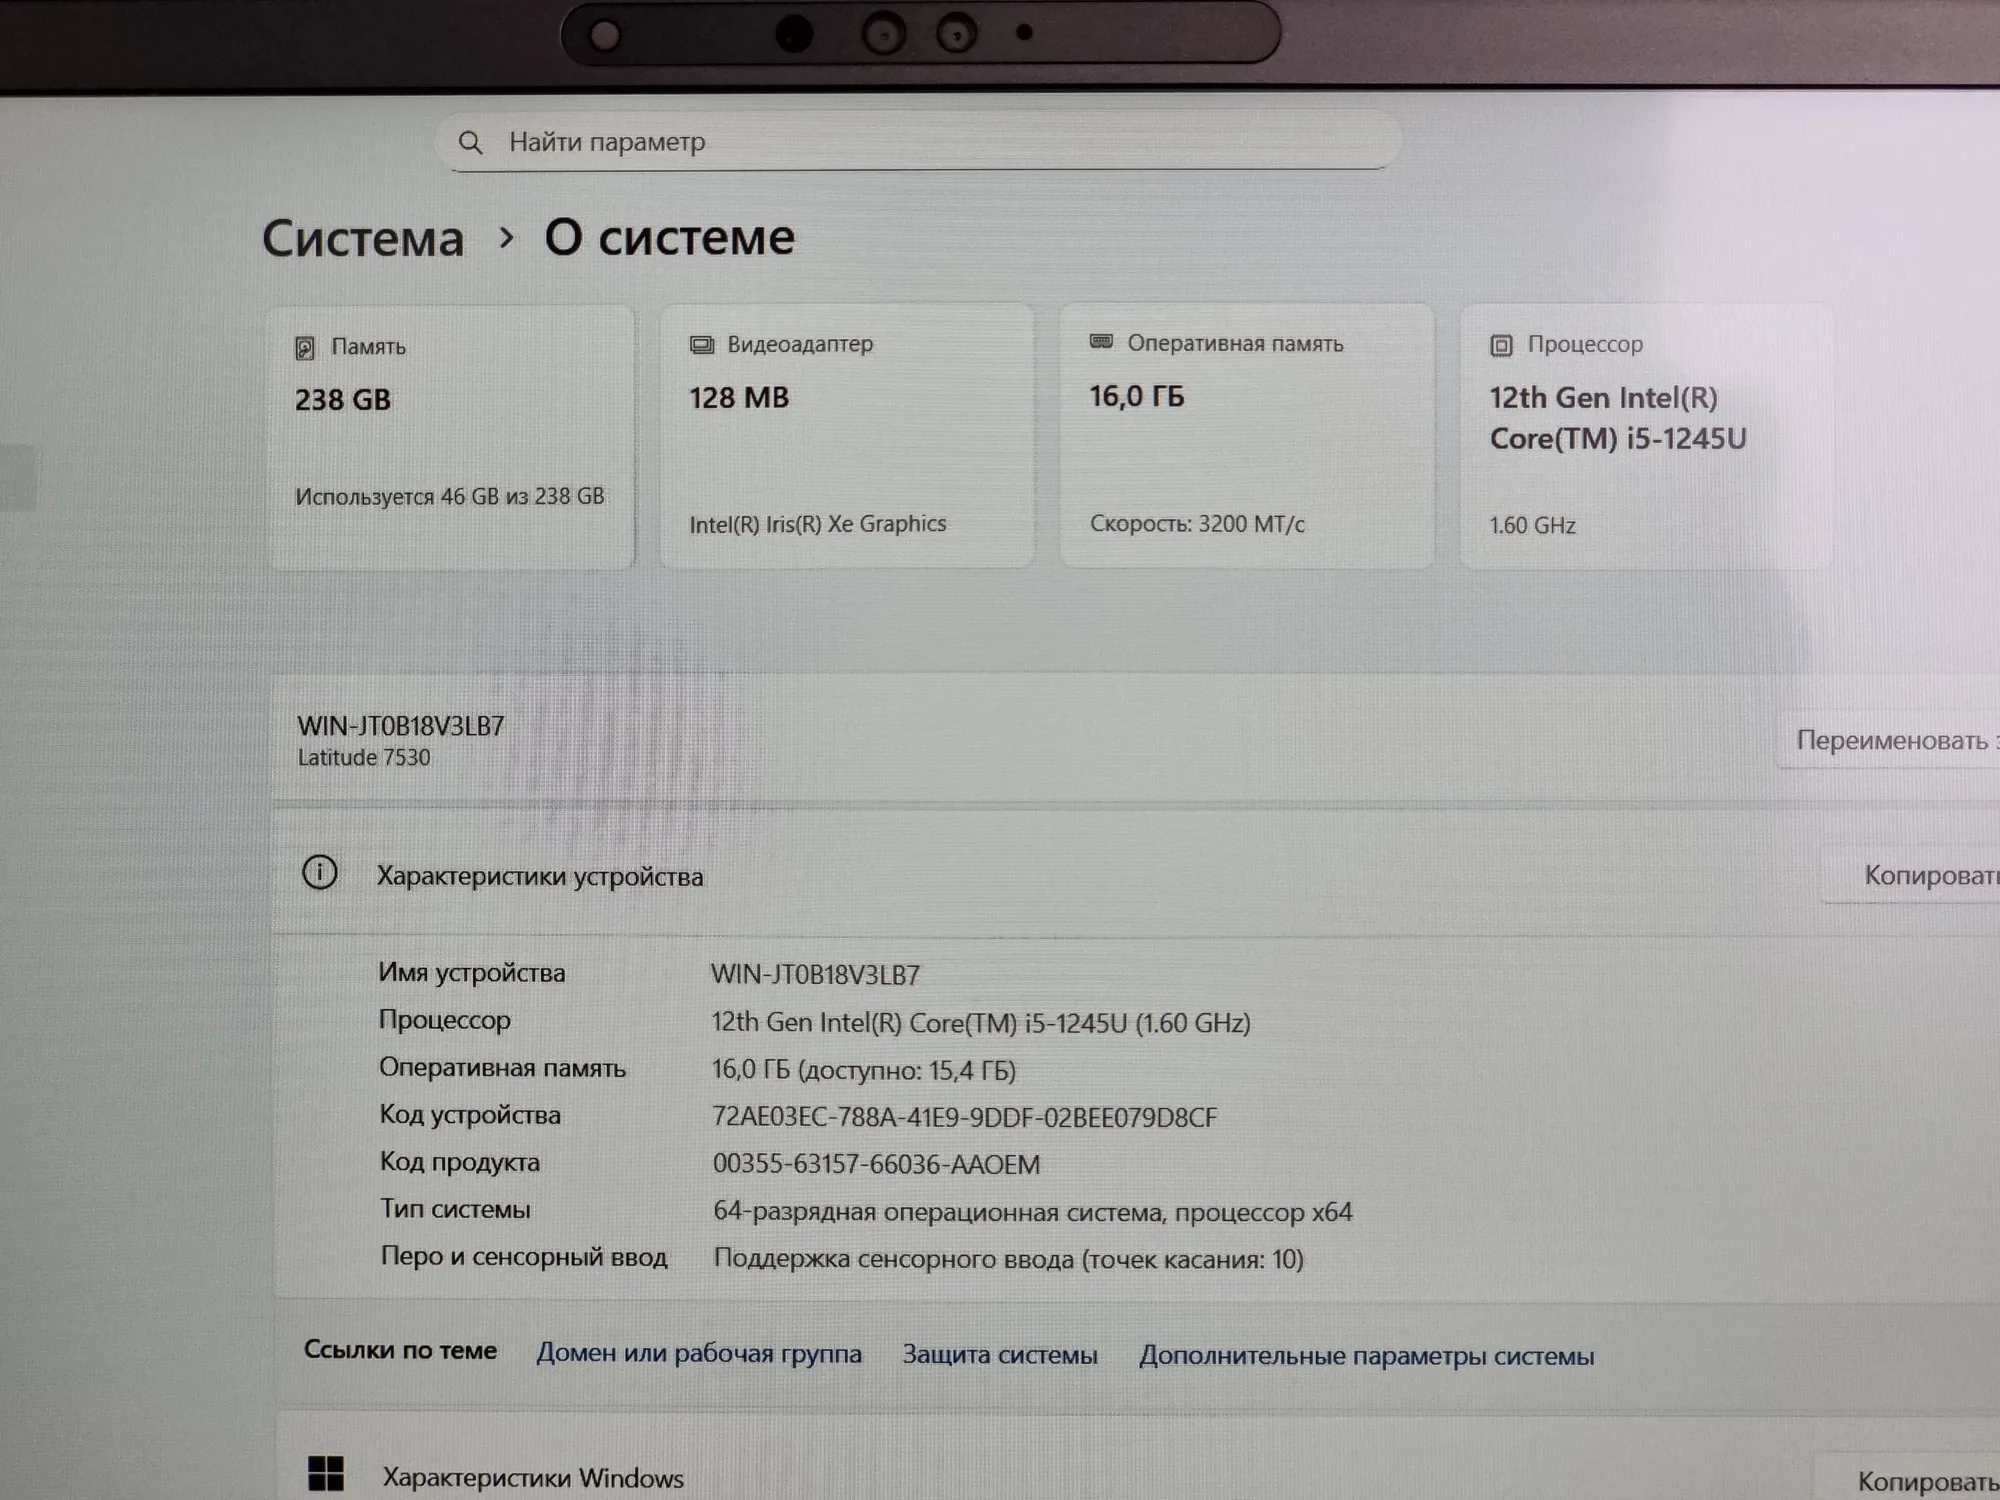The width and height of the screenshot is (2000, 1500).
Task: Click the info icon beside Характеристики устройства
Action: (320, 872)
